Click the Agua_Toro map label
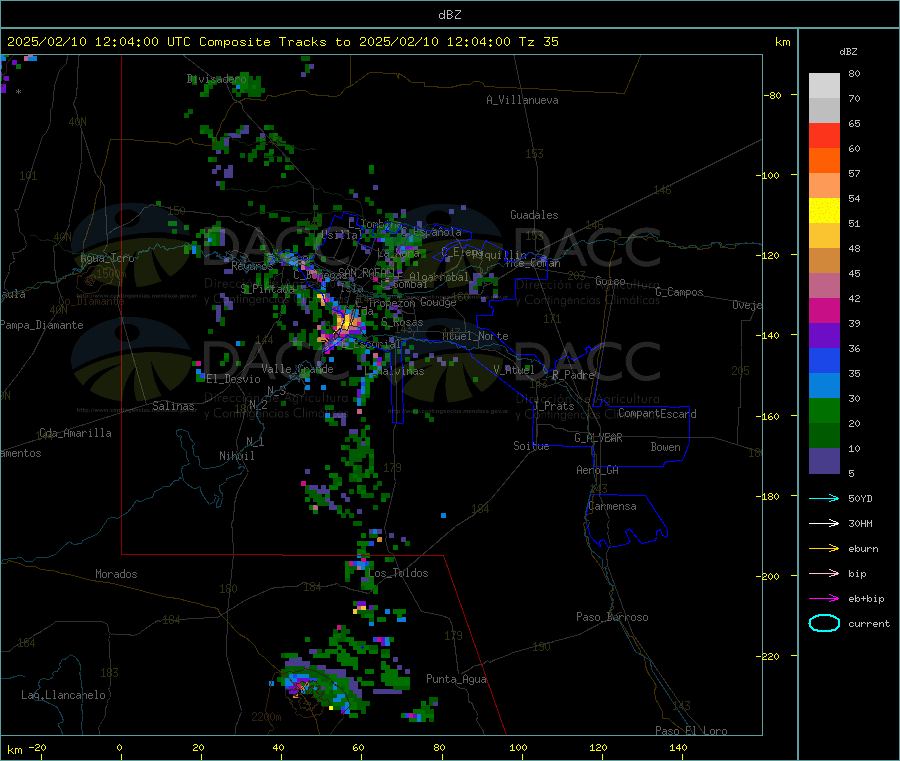This screenshot has height=761, width=900. (x=107, y=258)
